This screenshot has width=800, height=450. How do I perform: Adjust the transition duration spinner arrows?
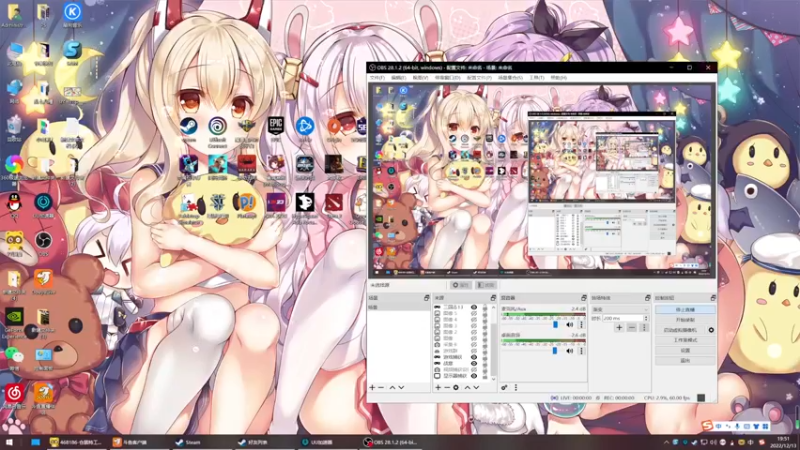(646, 318)
